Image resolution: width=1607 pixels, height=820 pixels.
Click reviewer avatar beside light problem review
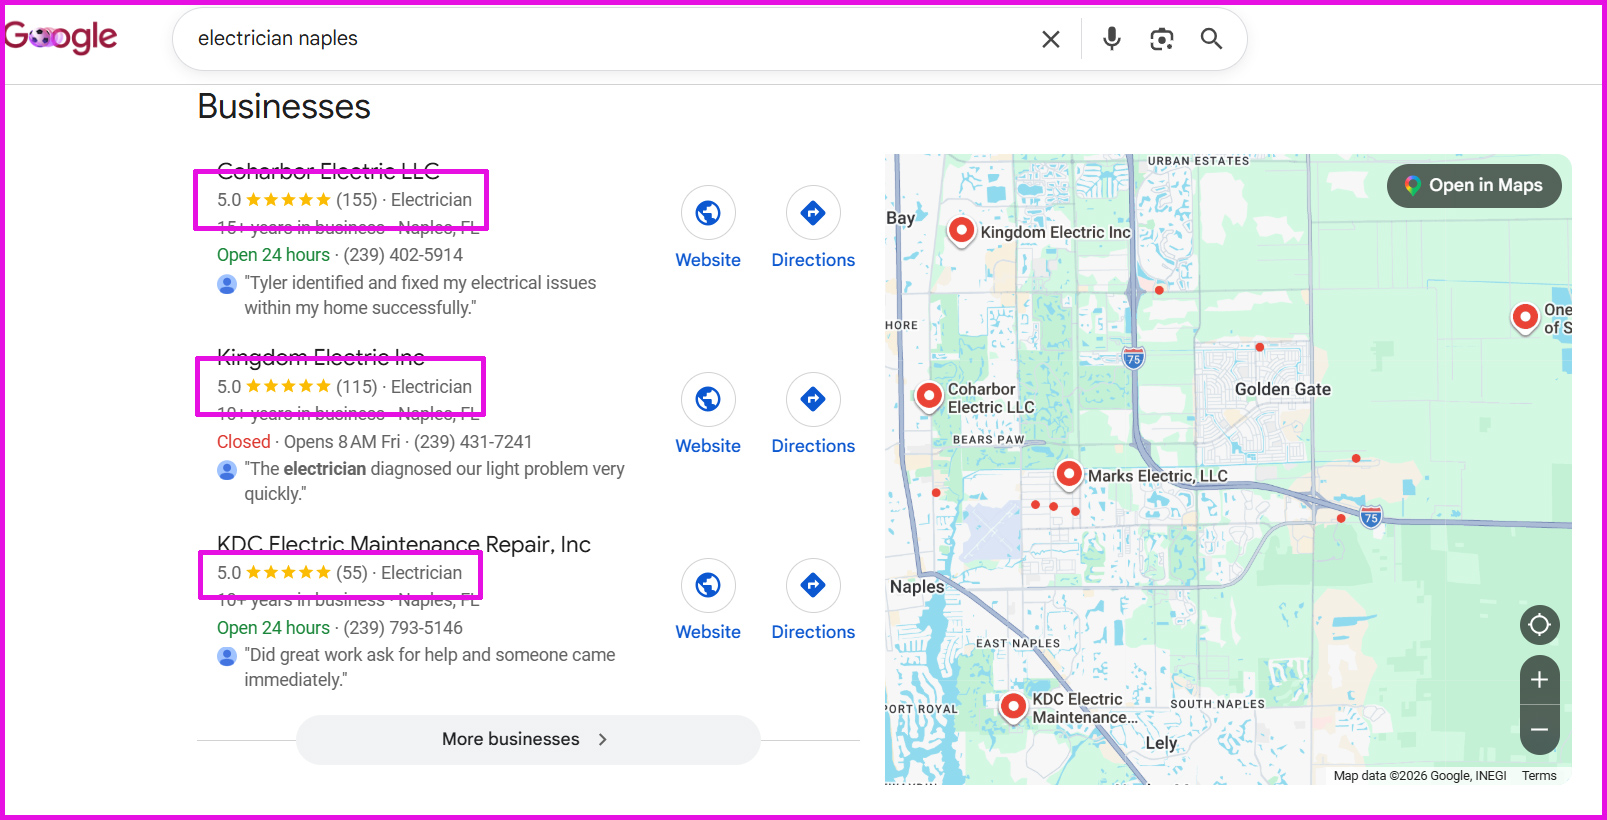(x=227, y=470)
